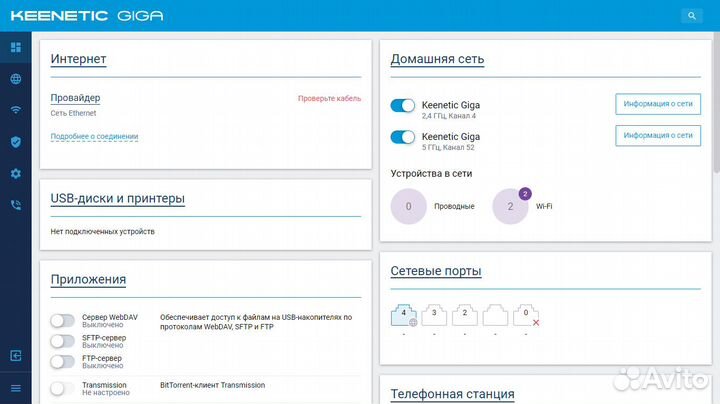Open the Подробнее о соединении link
The image size is (720, 404).
click(94, 136)
